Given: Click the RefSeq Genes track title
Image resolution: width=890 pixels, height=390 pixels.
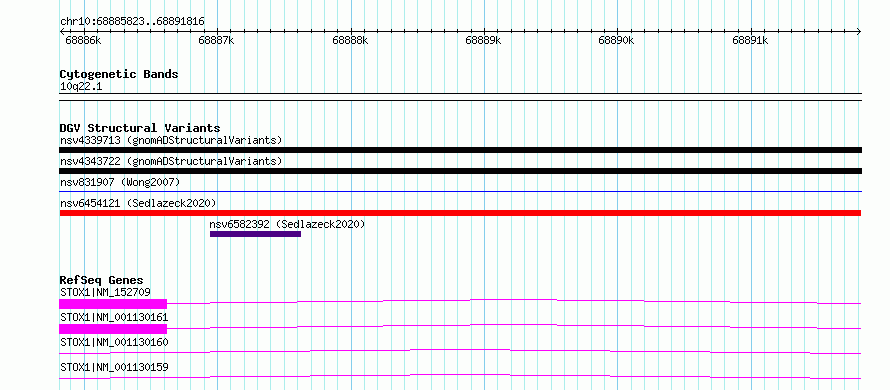Looking at the screenshot, I should pos(102,280).
